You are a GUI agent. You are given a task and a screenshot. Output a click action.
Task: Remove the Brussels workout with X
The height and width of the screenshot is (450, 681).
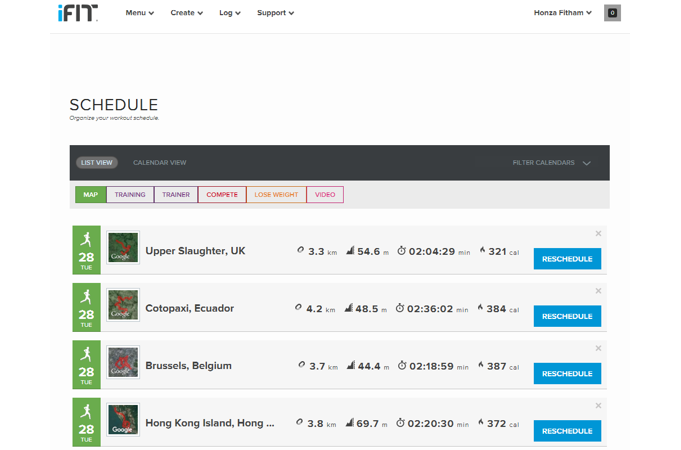click(x=598, y=348)
